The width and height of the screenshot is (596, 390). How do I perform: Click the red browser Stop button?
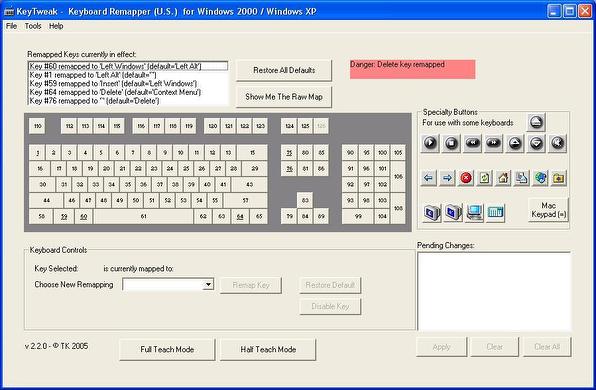(x=466, y=178)
